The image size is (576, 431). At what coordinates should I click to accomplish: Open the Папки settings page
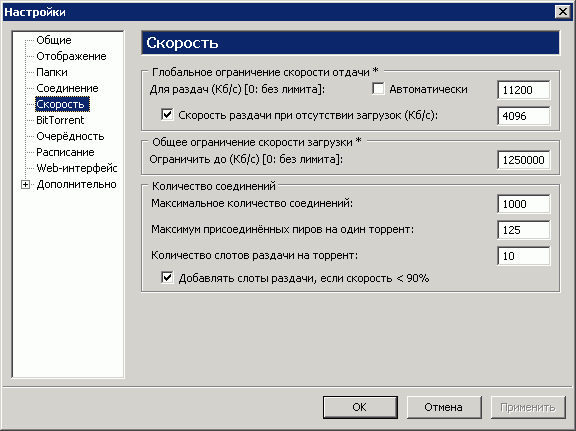(x=52, y=72)
